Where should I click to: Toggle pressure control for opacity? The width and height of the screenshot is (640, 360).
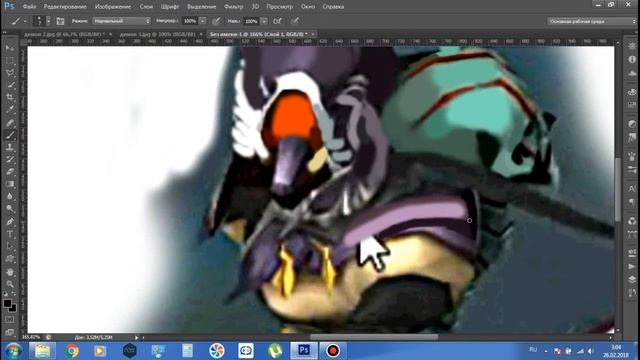tap(216, 21)
